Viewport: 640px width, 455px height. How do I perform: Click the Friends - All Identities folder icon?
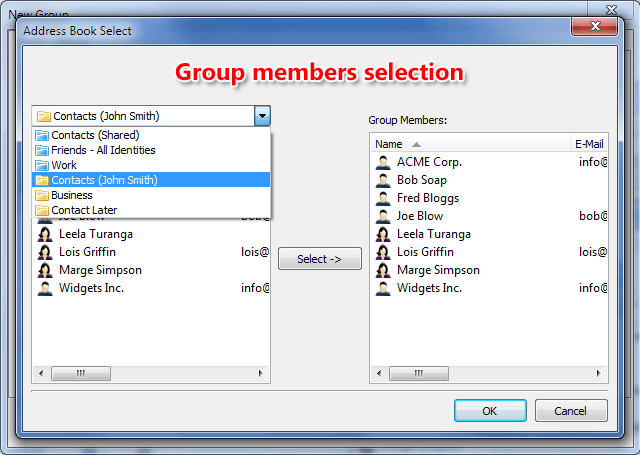coord(42,150)
